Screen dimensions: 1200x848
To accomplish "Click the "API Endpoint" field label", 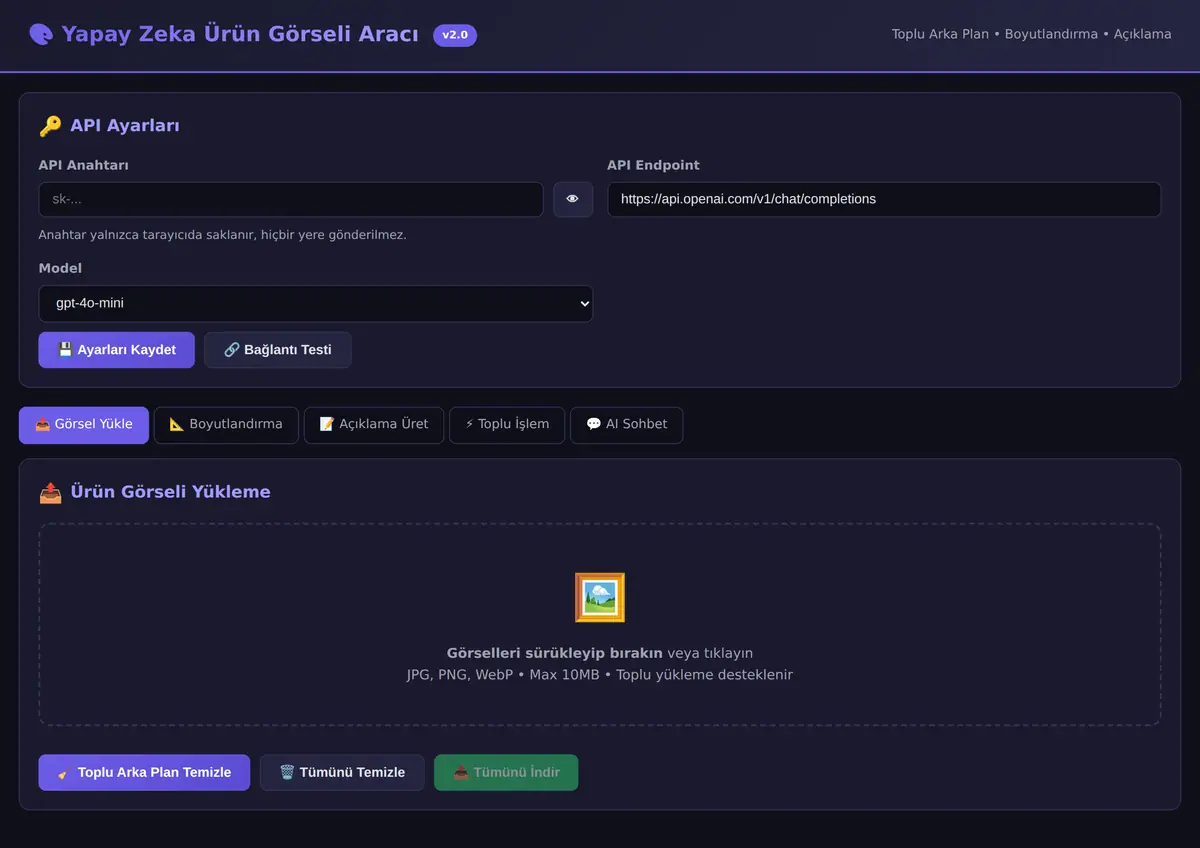I will tap(654, 165).
